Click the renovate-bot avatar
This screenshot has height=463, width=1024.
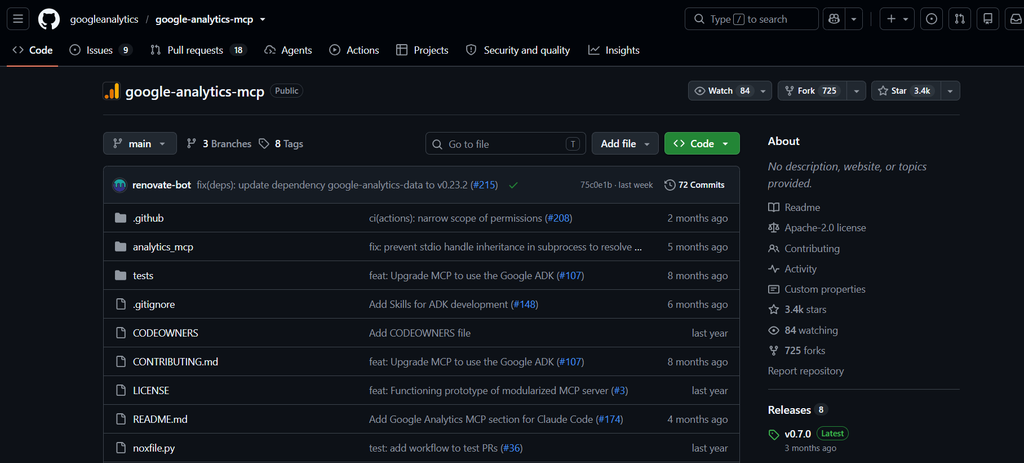(x=120, y=185)
